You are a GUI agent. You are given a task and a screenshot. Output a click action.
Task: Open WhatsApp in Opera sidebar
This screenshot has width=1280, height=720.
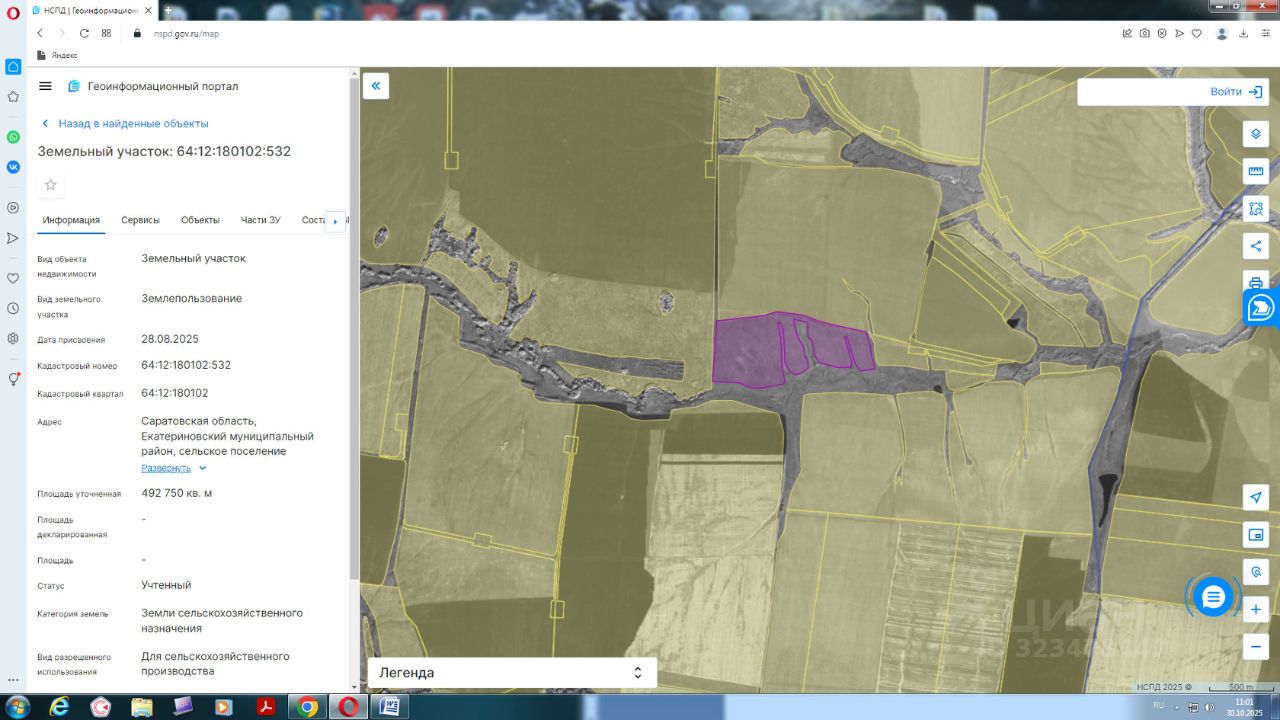pos(13,137)
